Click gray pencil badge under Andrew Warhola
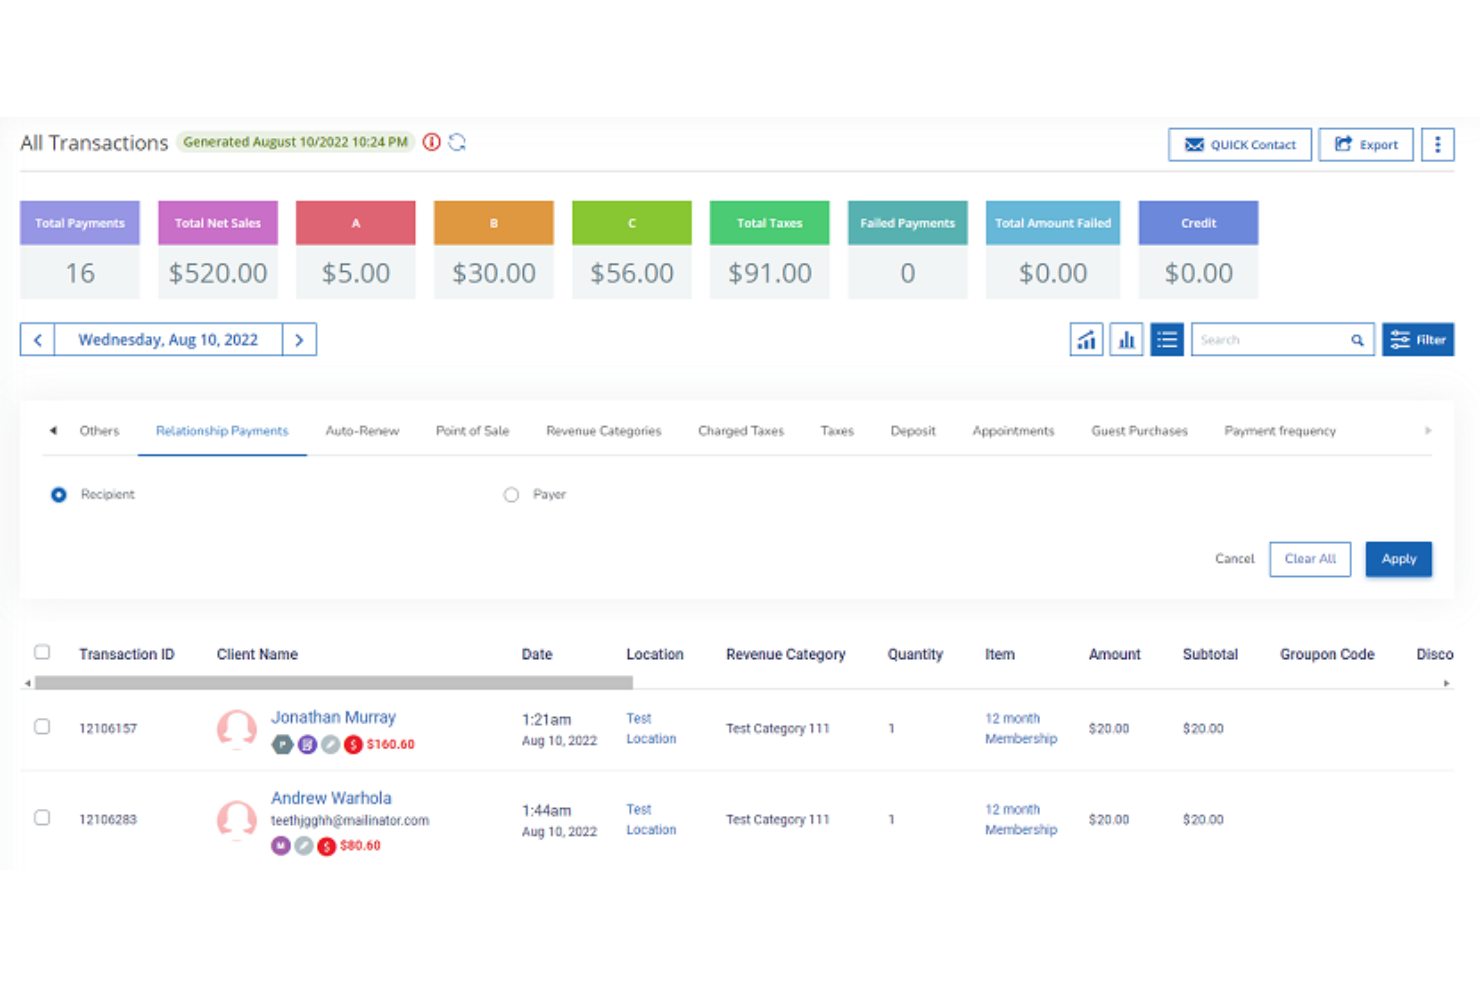This screenshot has width=1480, height=987. coord(304,846)
